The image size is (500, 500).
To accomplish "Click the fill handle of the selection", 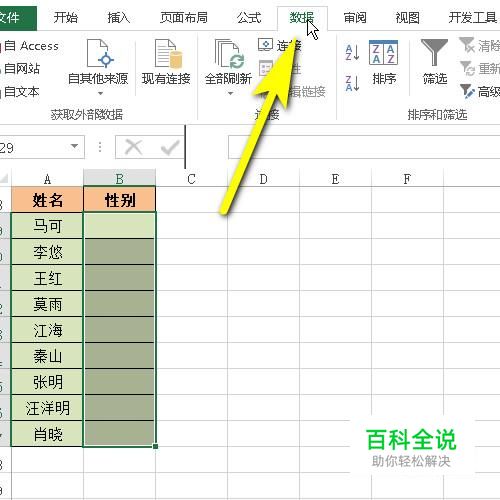I will [155, 446].
